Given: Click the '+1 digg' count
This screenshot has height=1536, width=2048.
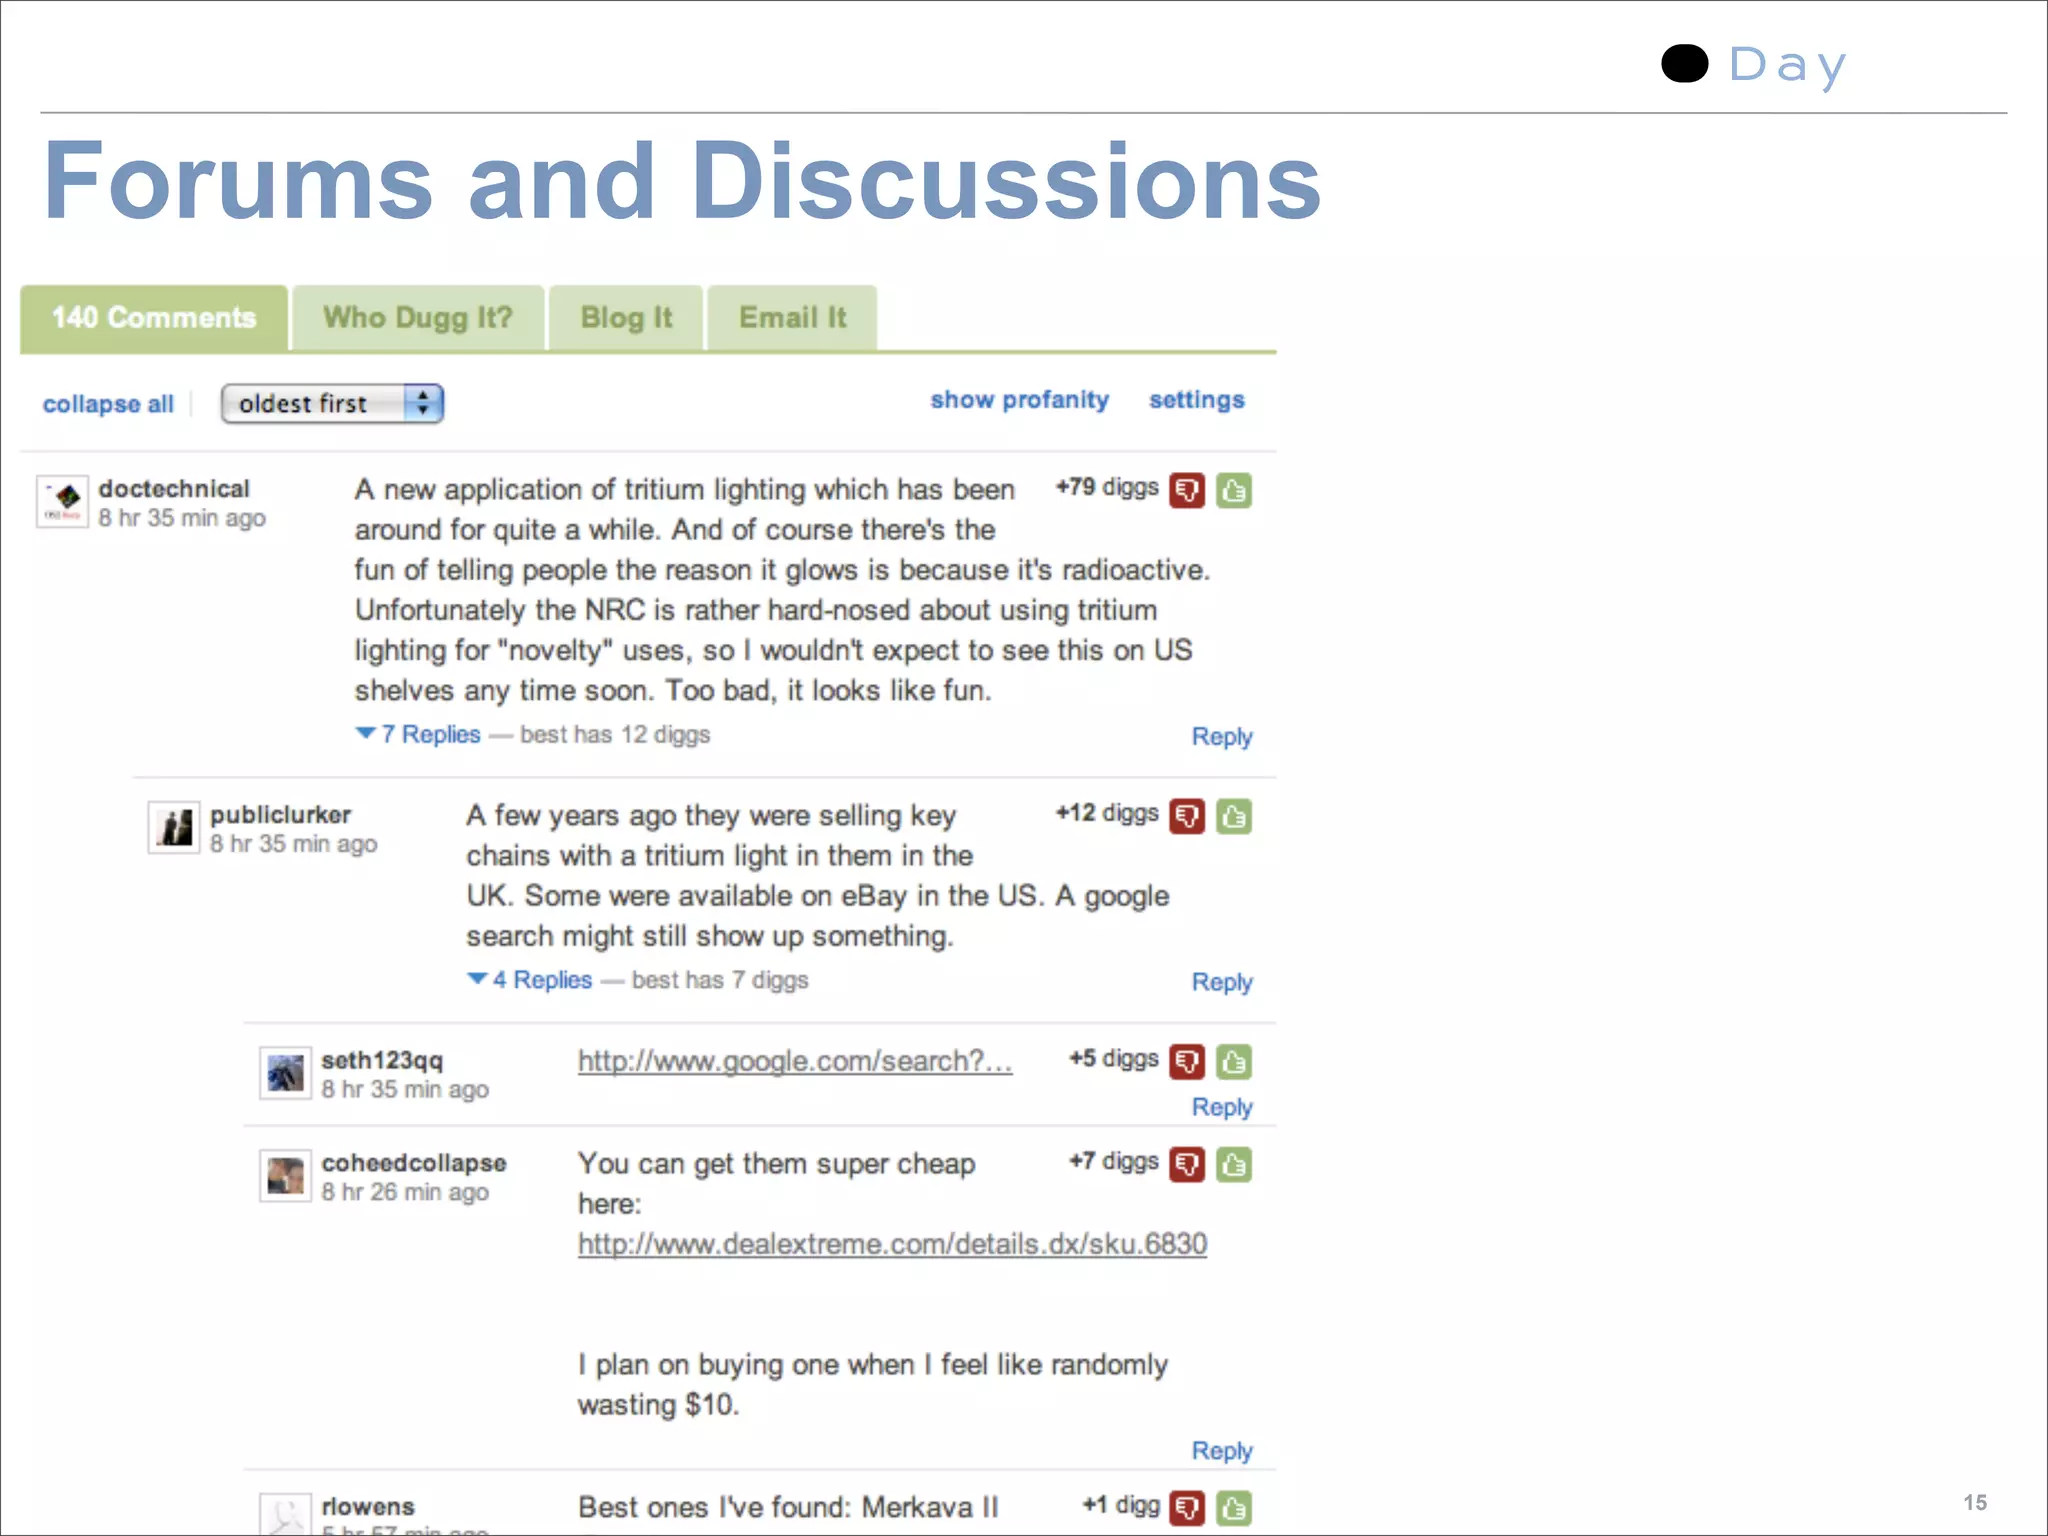Looking at the screenshot, I should click(1121, 1505).
